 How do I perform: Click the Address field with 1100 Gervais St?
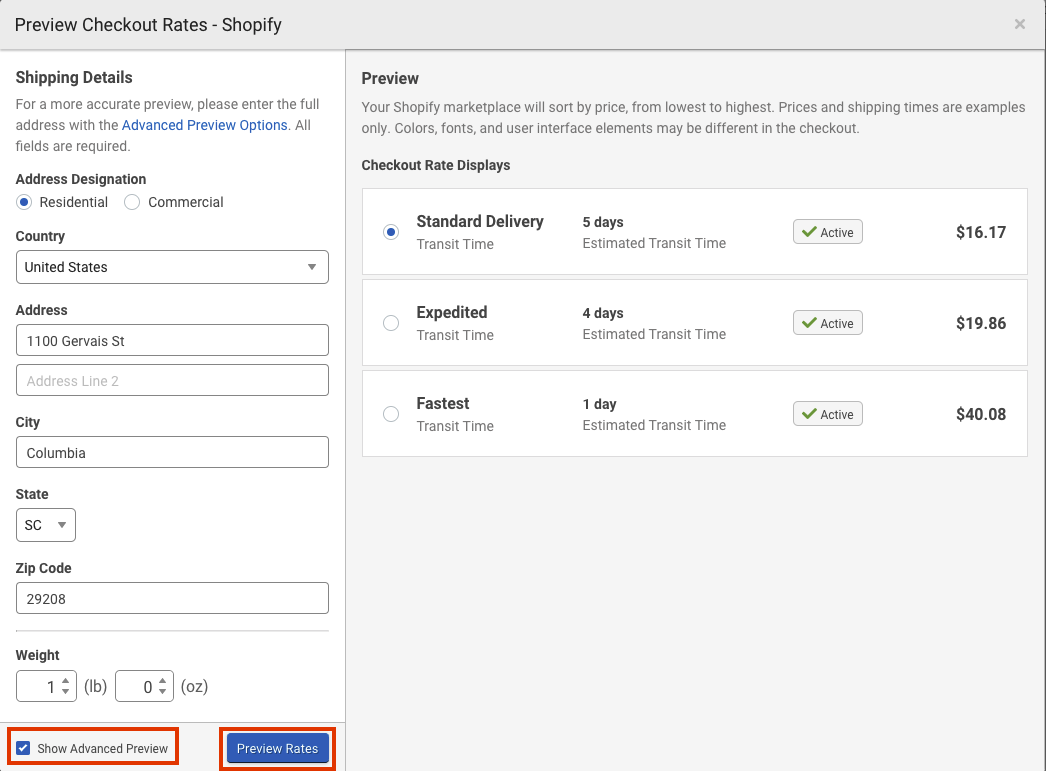[172, 341]
